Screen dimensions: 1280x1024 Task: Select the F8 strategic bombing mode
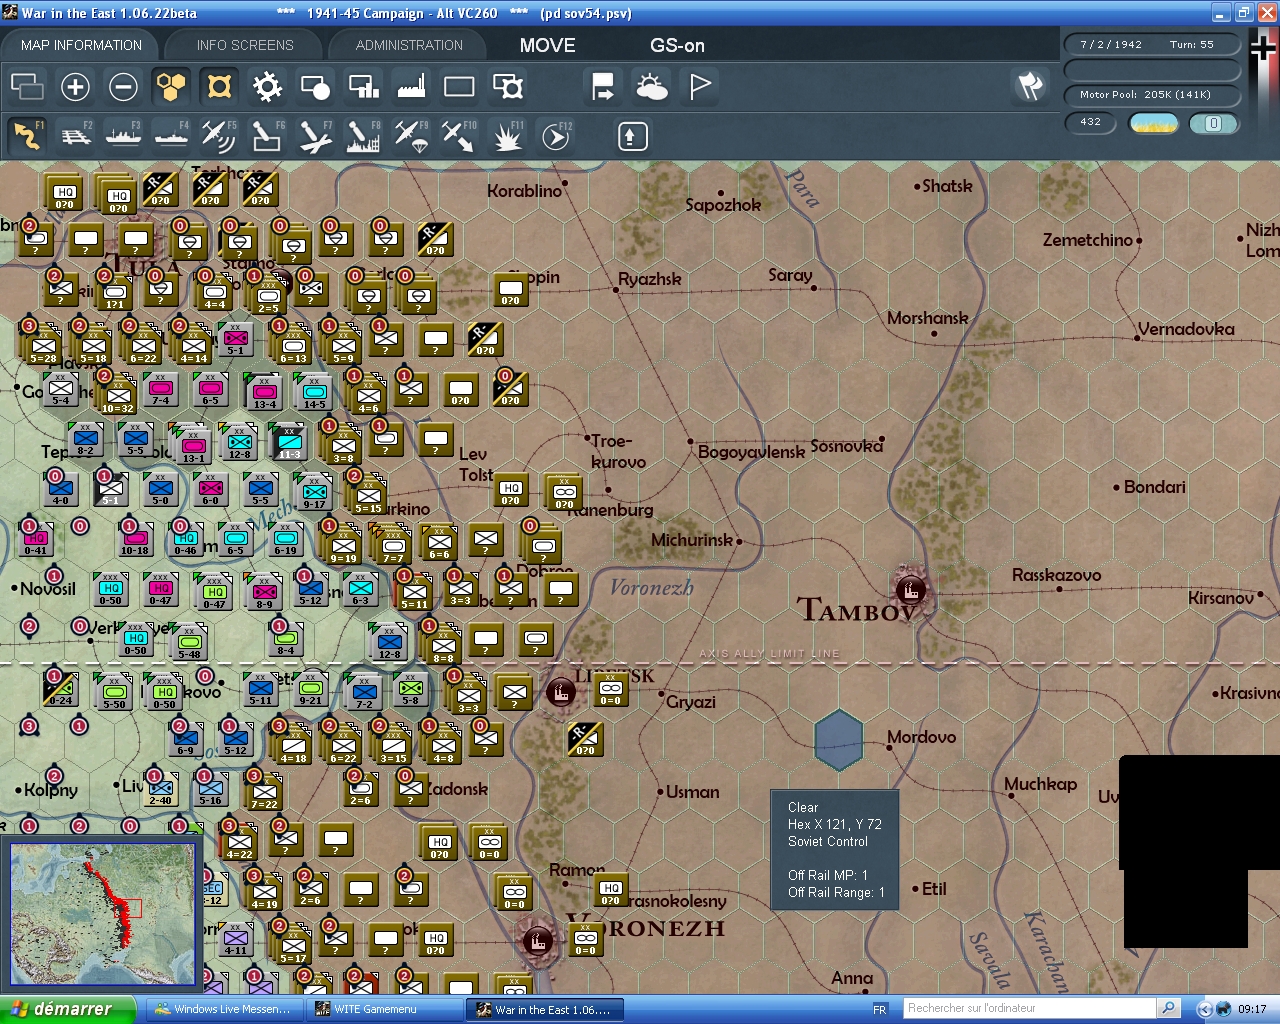point(363,135)
